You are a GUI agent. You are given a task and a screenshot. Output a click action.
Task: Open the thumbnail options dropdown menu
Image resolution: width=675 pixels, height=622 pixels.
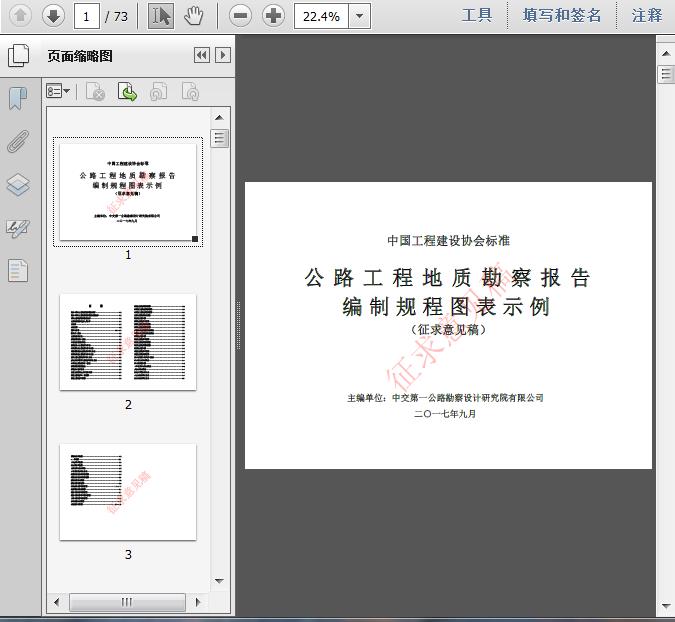[58, 91]
